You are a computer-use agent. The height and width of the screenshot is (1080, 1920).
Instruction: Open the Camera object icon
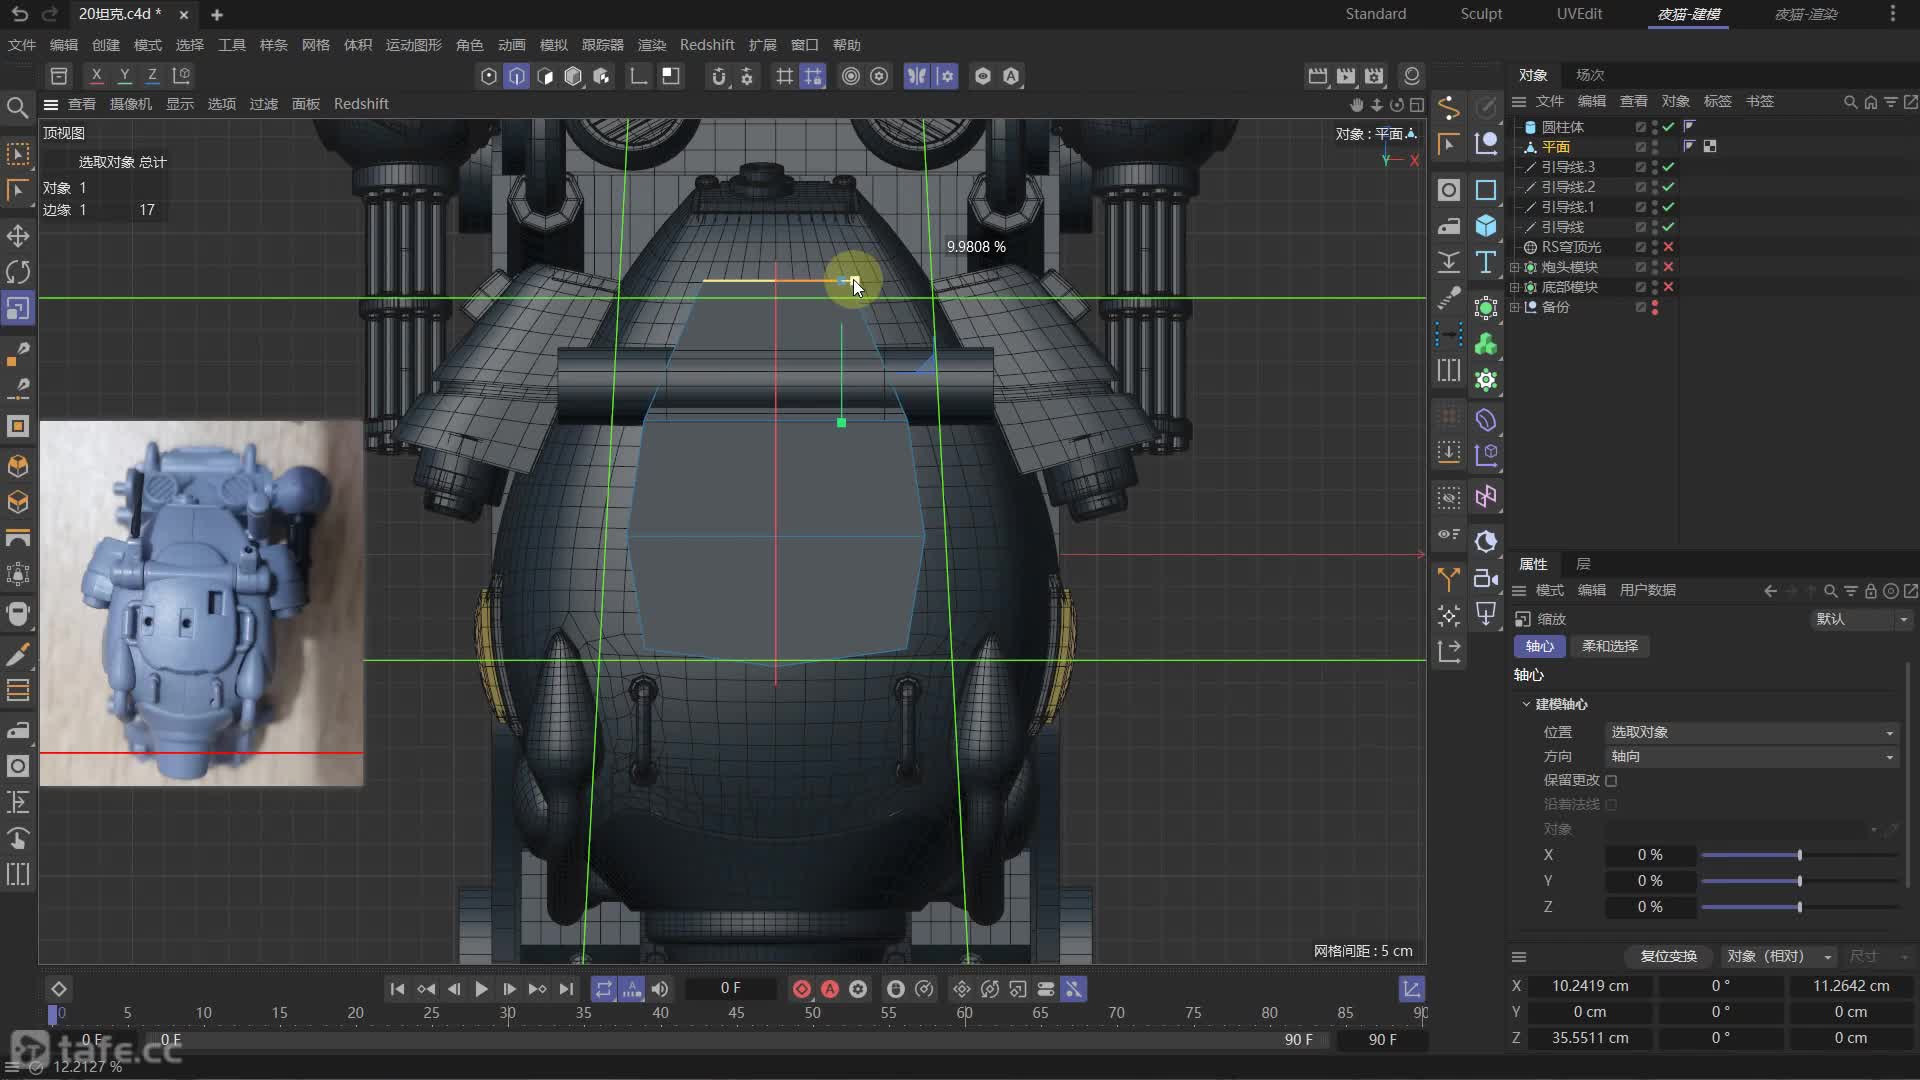[x=1486, y=578]
